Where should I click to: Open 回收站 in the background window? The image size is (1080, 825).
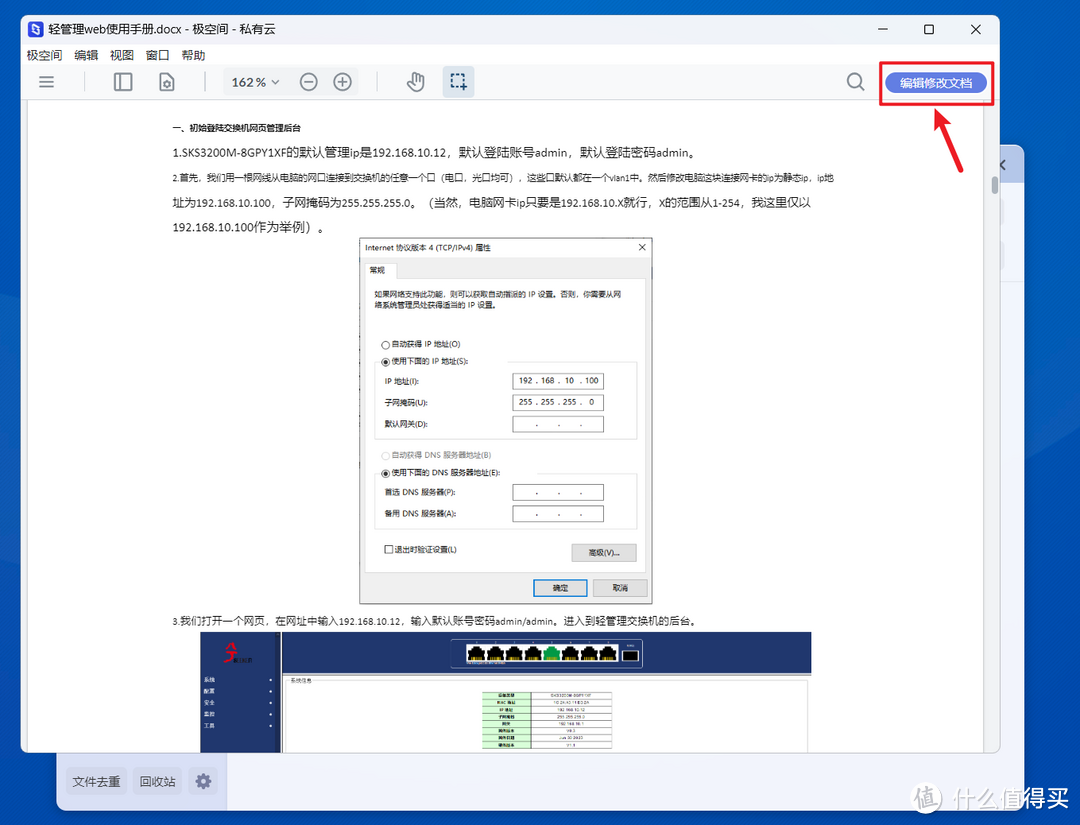pyautogui.click(x=158, y=782)
